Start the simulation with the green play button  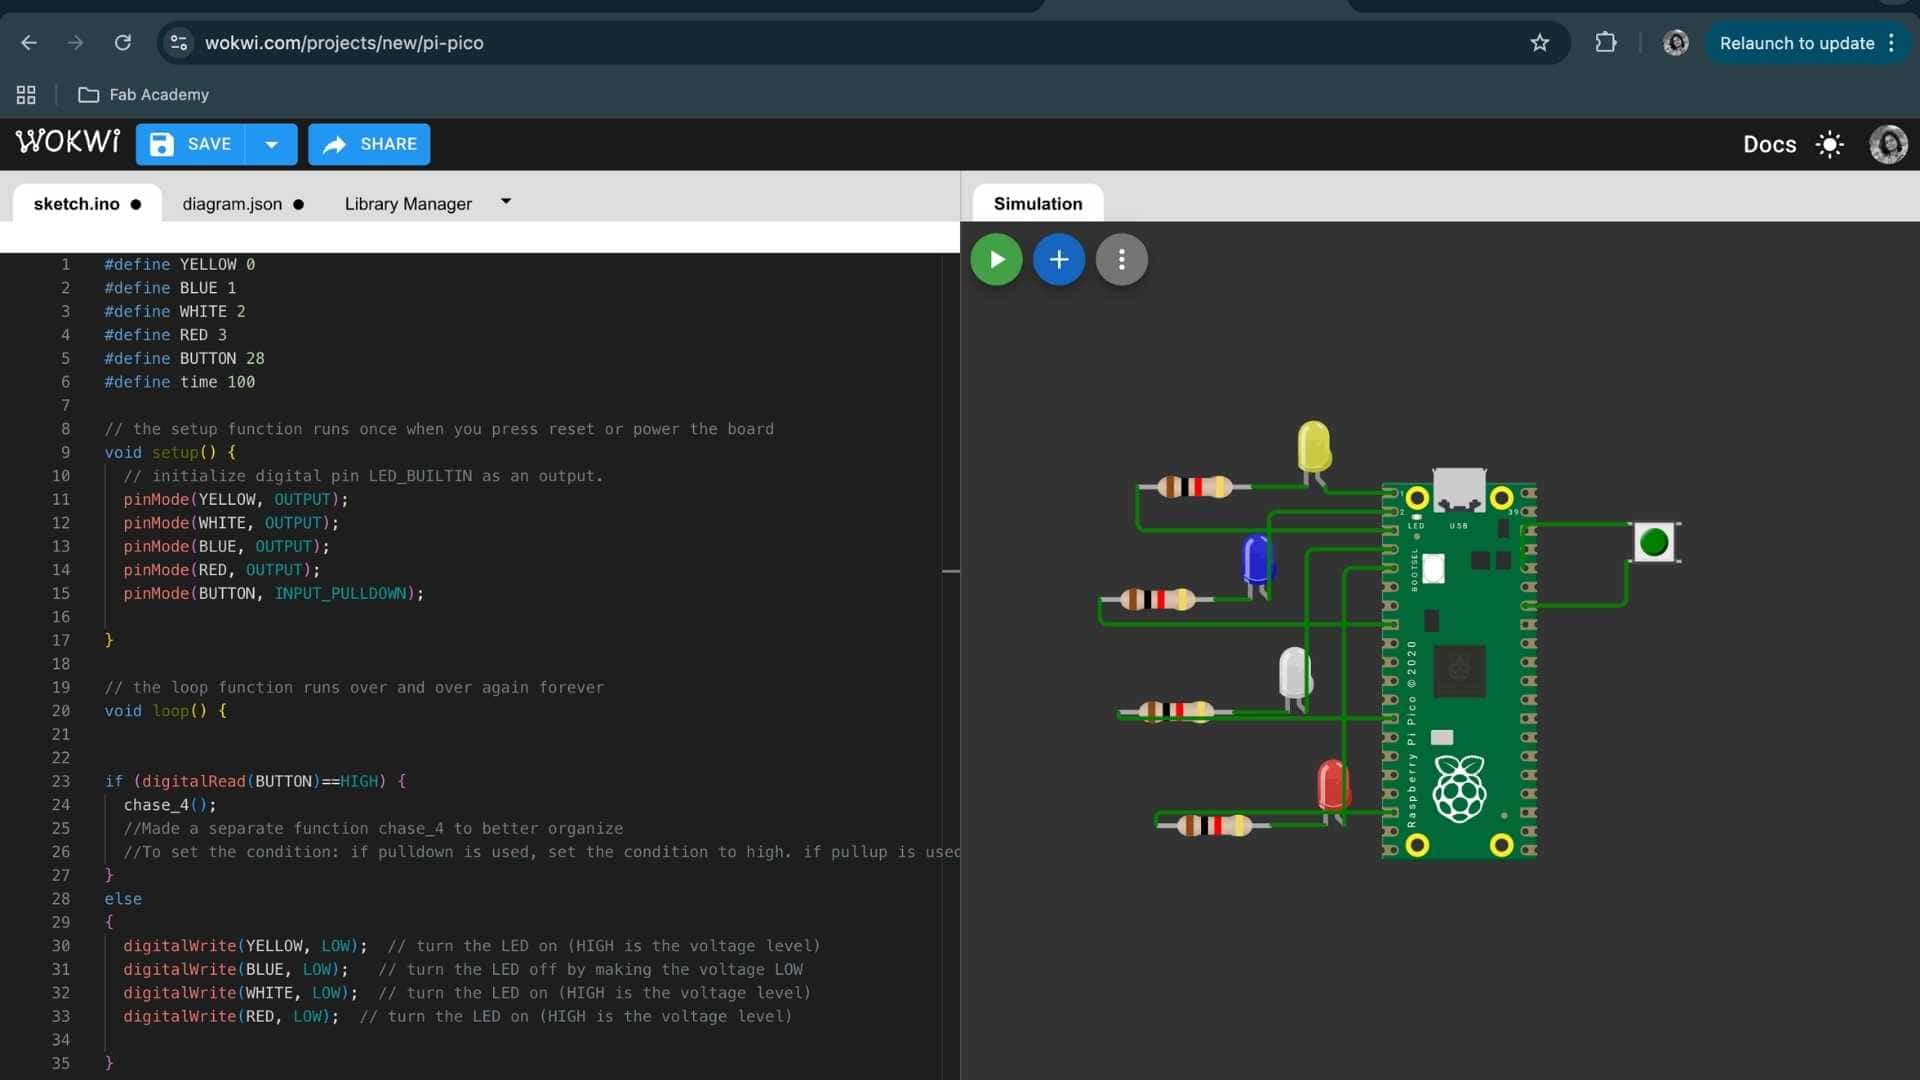click(x=996, y=260)
